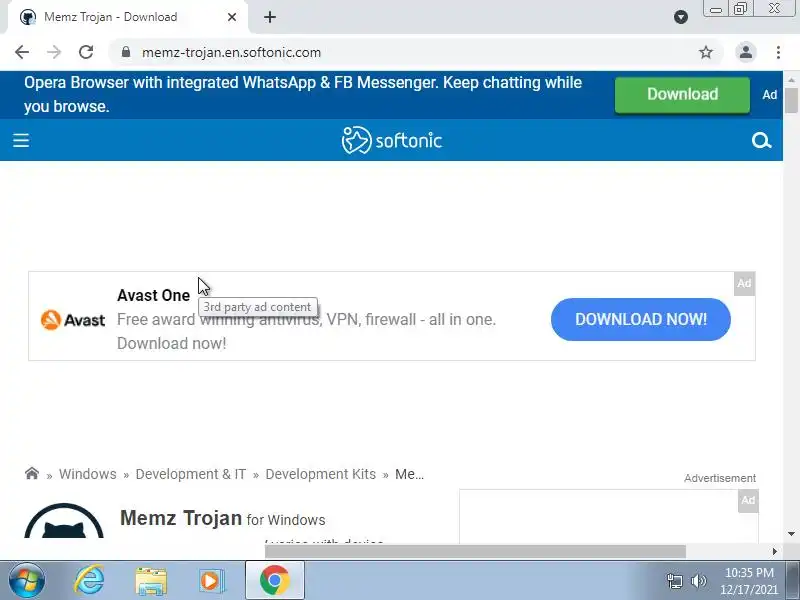Click the address bar URL field
Image resolution: width=800 pixels, height=600 pixels.
[x=416, y=52]
